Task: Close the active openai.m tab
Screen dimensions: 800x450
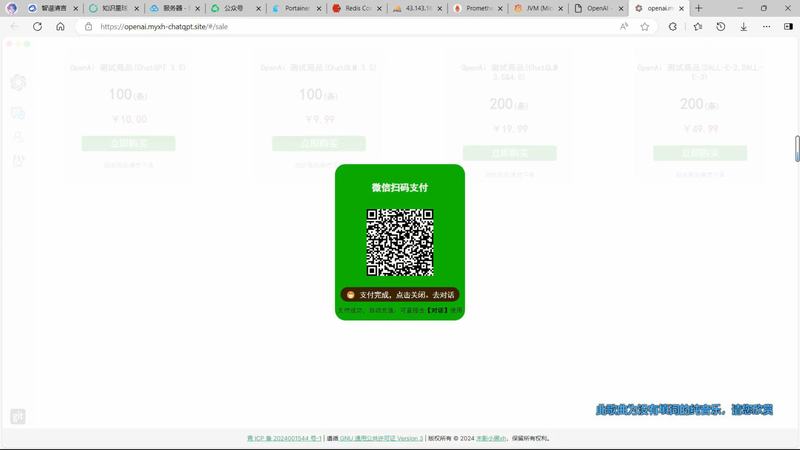Action: (x=681, y=8)
